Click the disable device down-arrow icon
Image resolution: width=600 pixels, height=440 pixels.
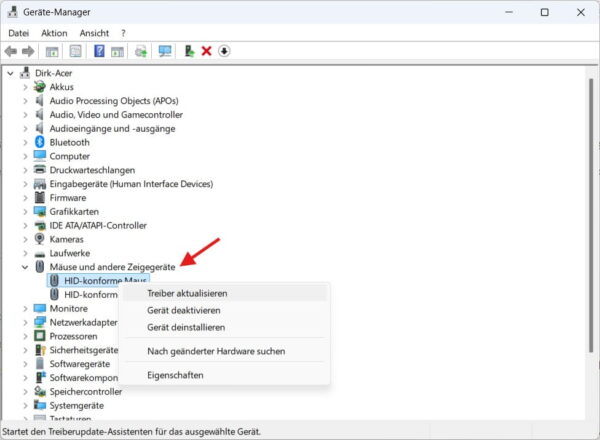pos(224,51)
